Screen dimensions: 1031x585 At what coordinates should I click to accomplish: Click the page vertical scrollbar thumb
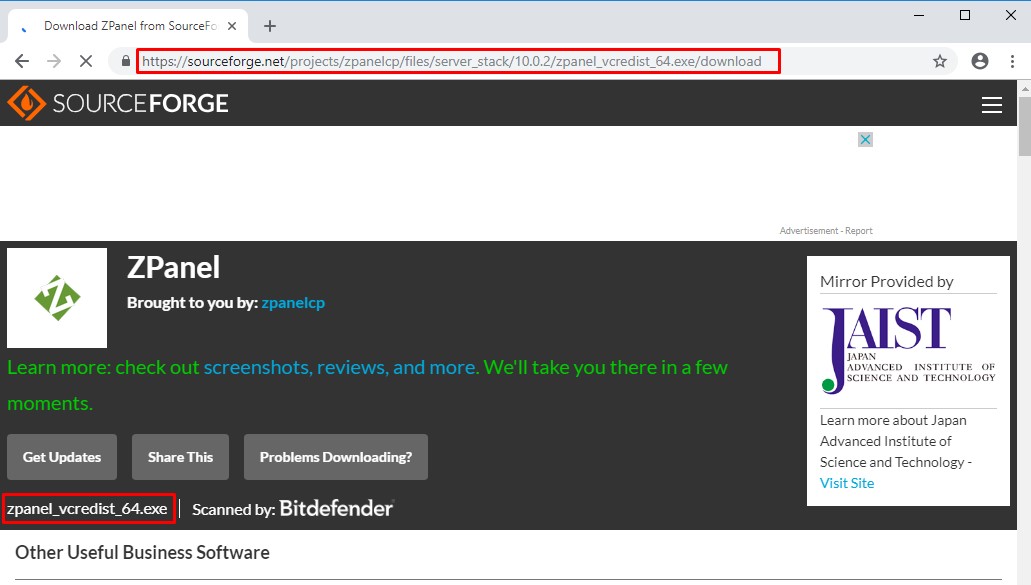(1024, 126)
